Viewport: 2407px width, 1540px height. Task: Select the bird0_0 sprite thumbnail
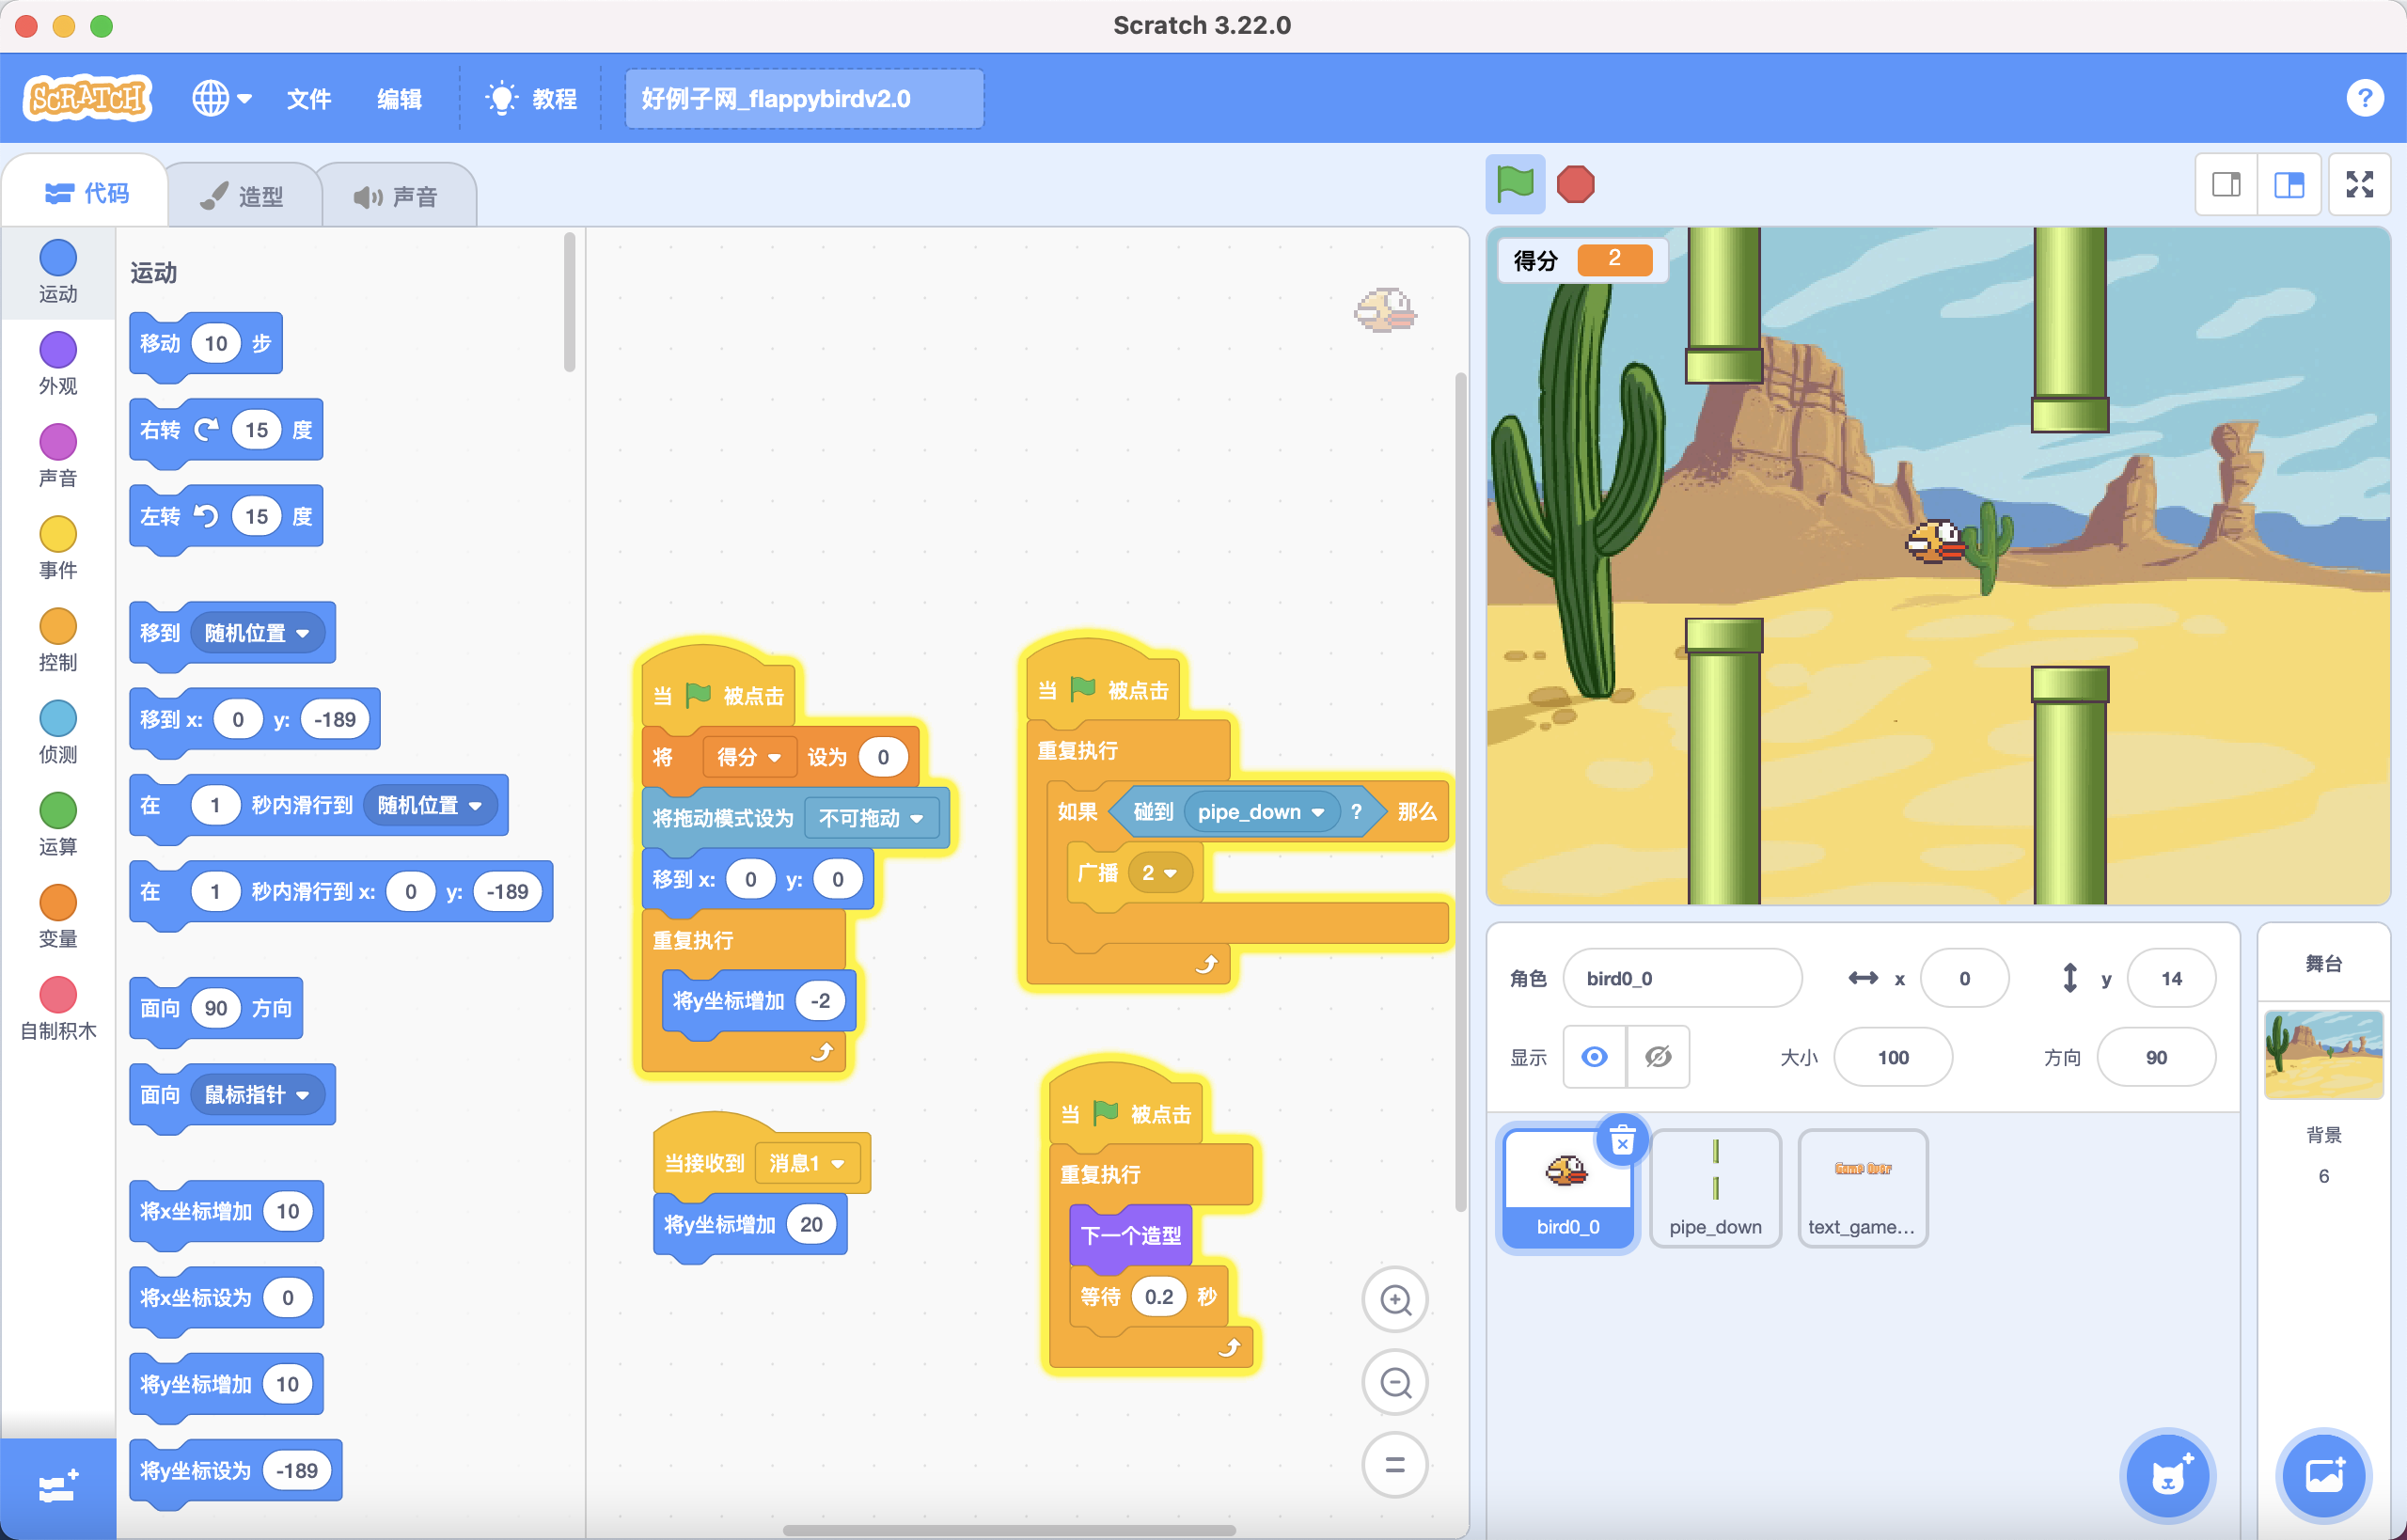pyautogui.click(x=1567, y=1187)
